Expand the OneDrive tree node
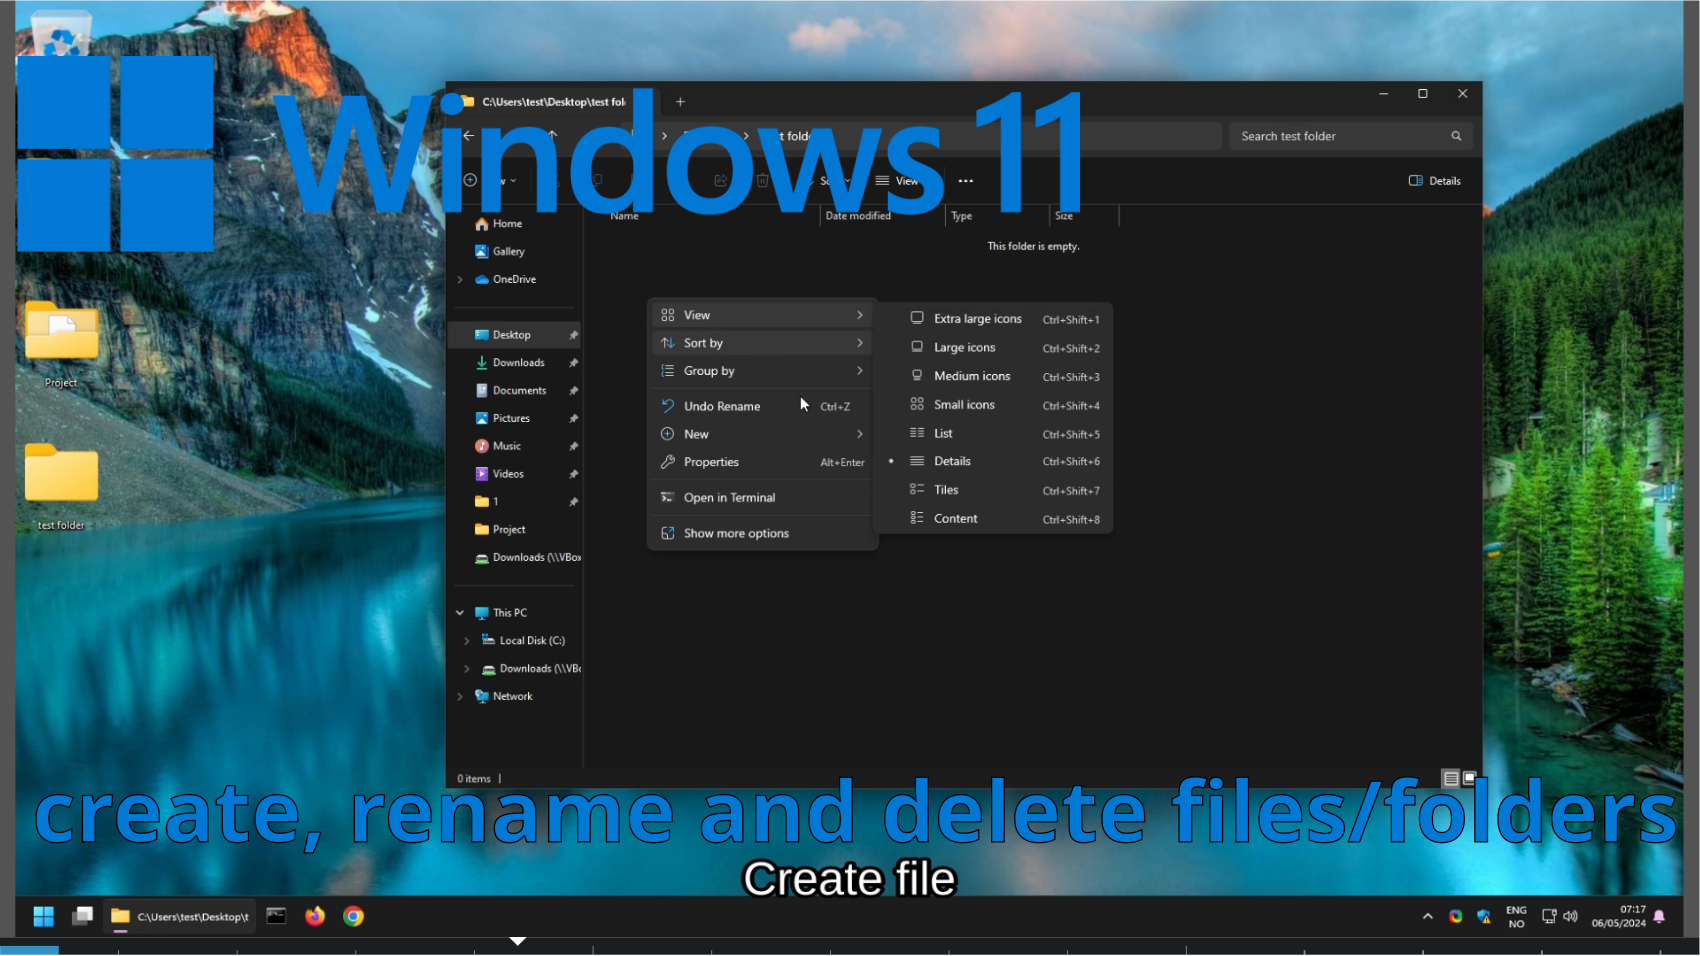1700x956 pixels. tap(460, 280)
